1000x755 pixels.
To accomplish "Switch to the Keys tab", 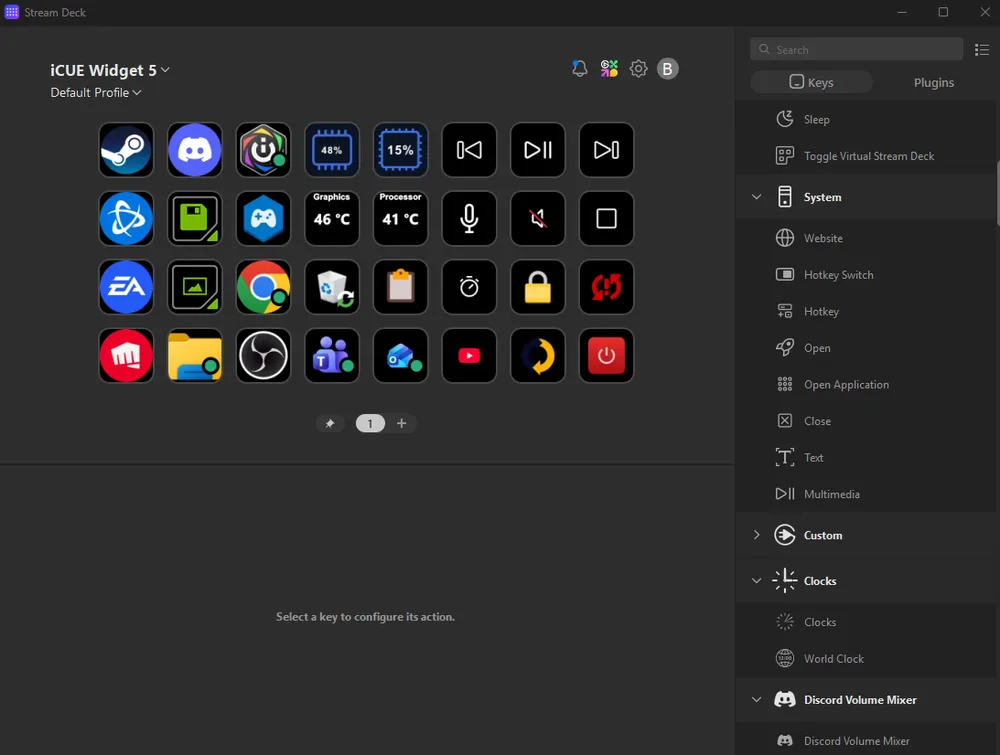I will (x=811, y=82).
